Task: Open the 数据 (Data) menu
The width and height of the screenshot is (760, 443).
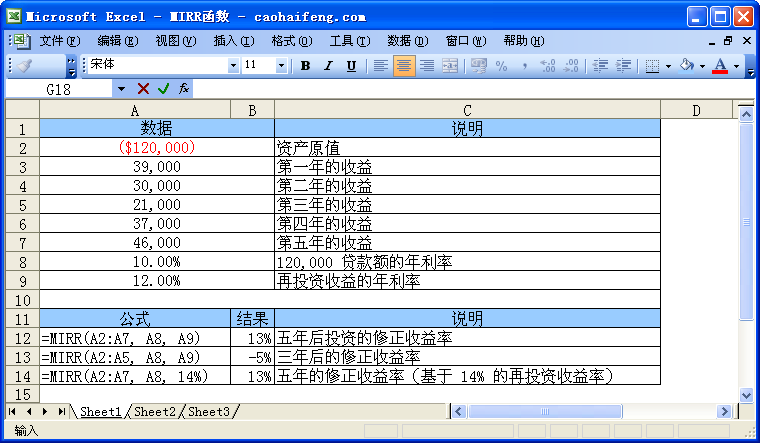Action: coord(407,41)
